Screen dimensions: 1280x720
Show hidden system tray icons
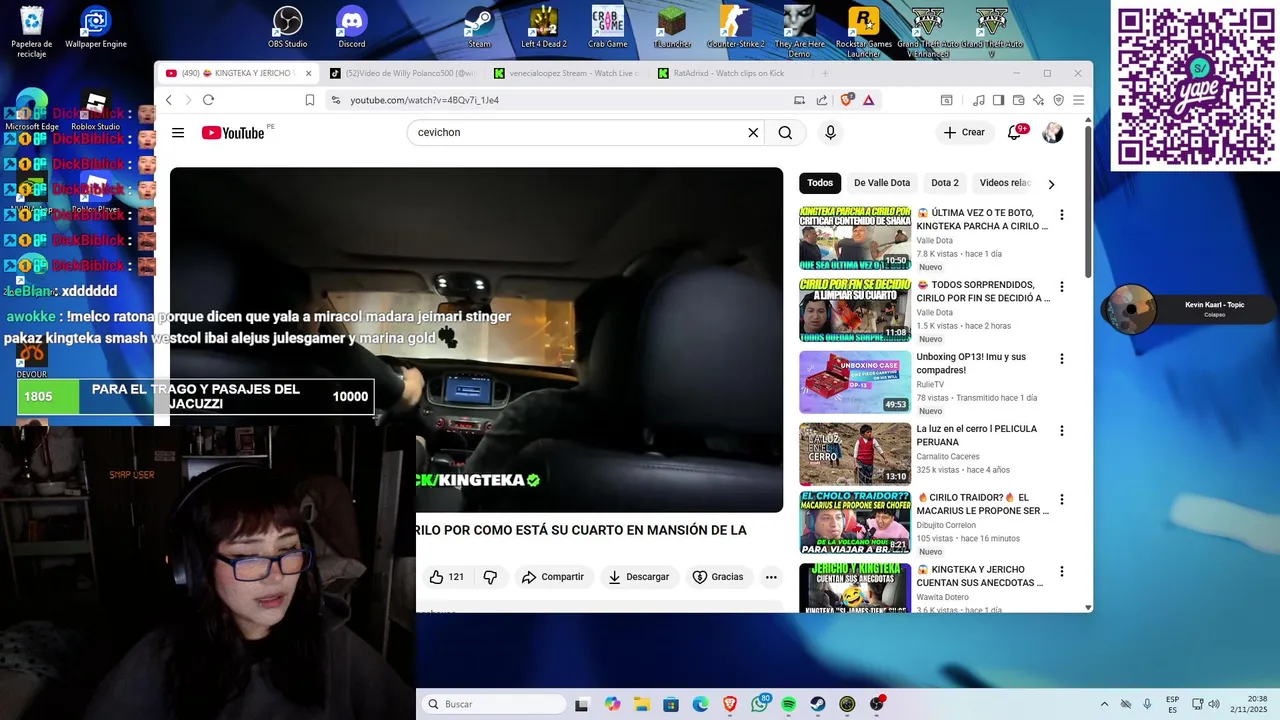coord(1104,704)
